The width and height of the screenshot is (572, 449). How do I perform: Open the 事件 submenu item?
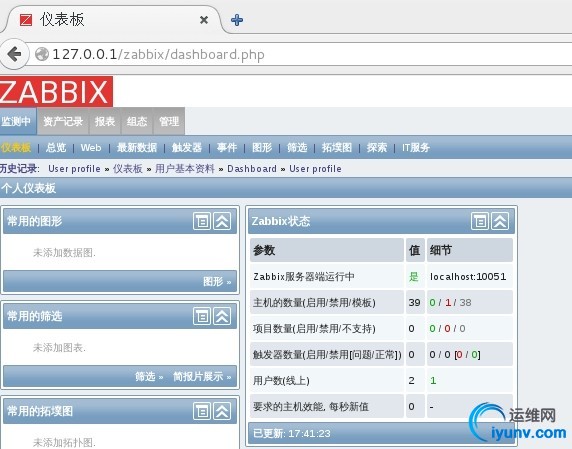(227, 147)
